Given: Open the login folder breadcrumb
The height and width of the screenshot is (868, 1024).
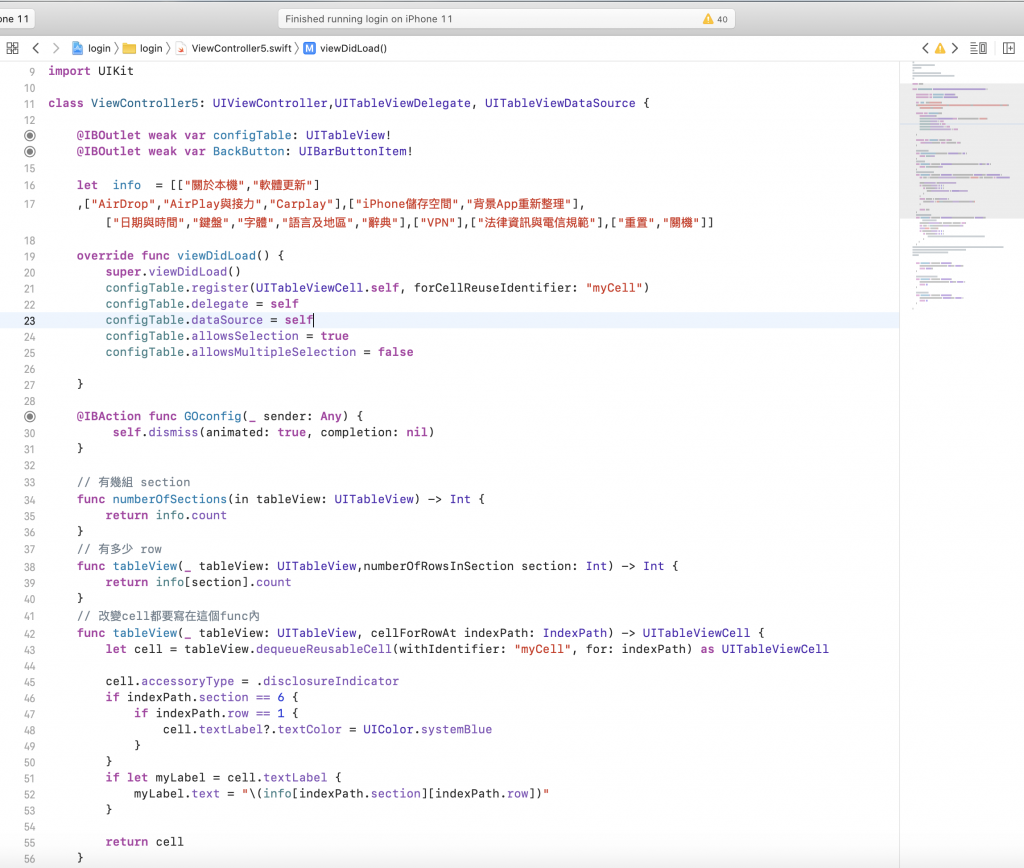Looking at the screenshot, I should (x=151, y=48).
